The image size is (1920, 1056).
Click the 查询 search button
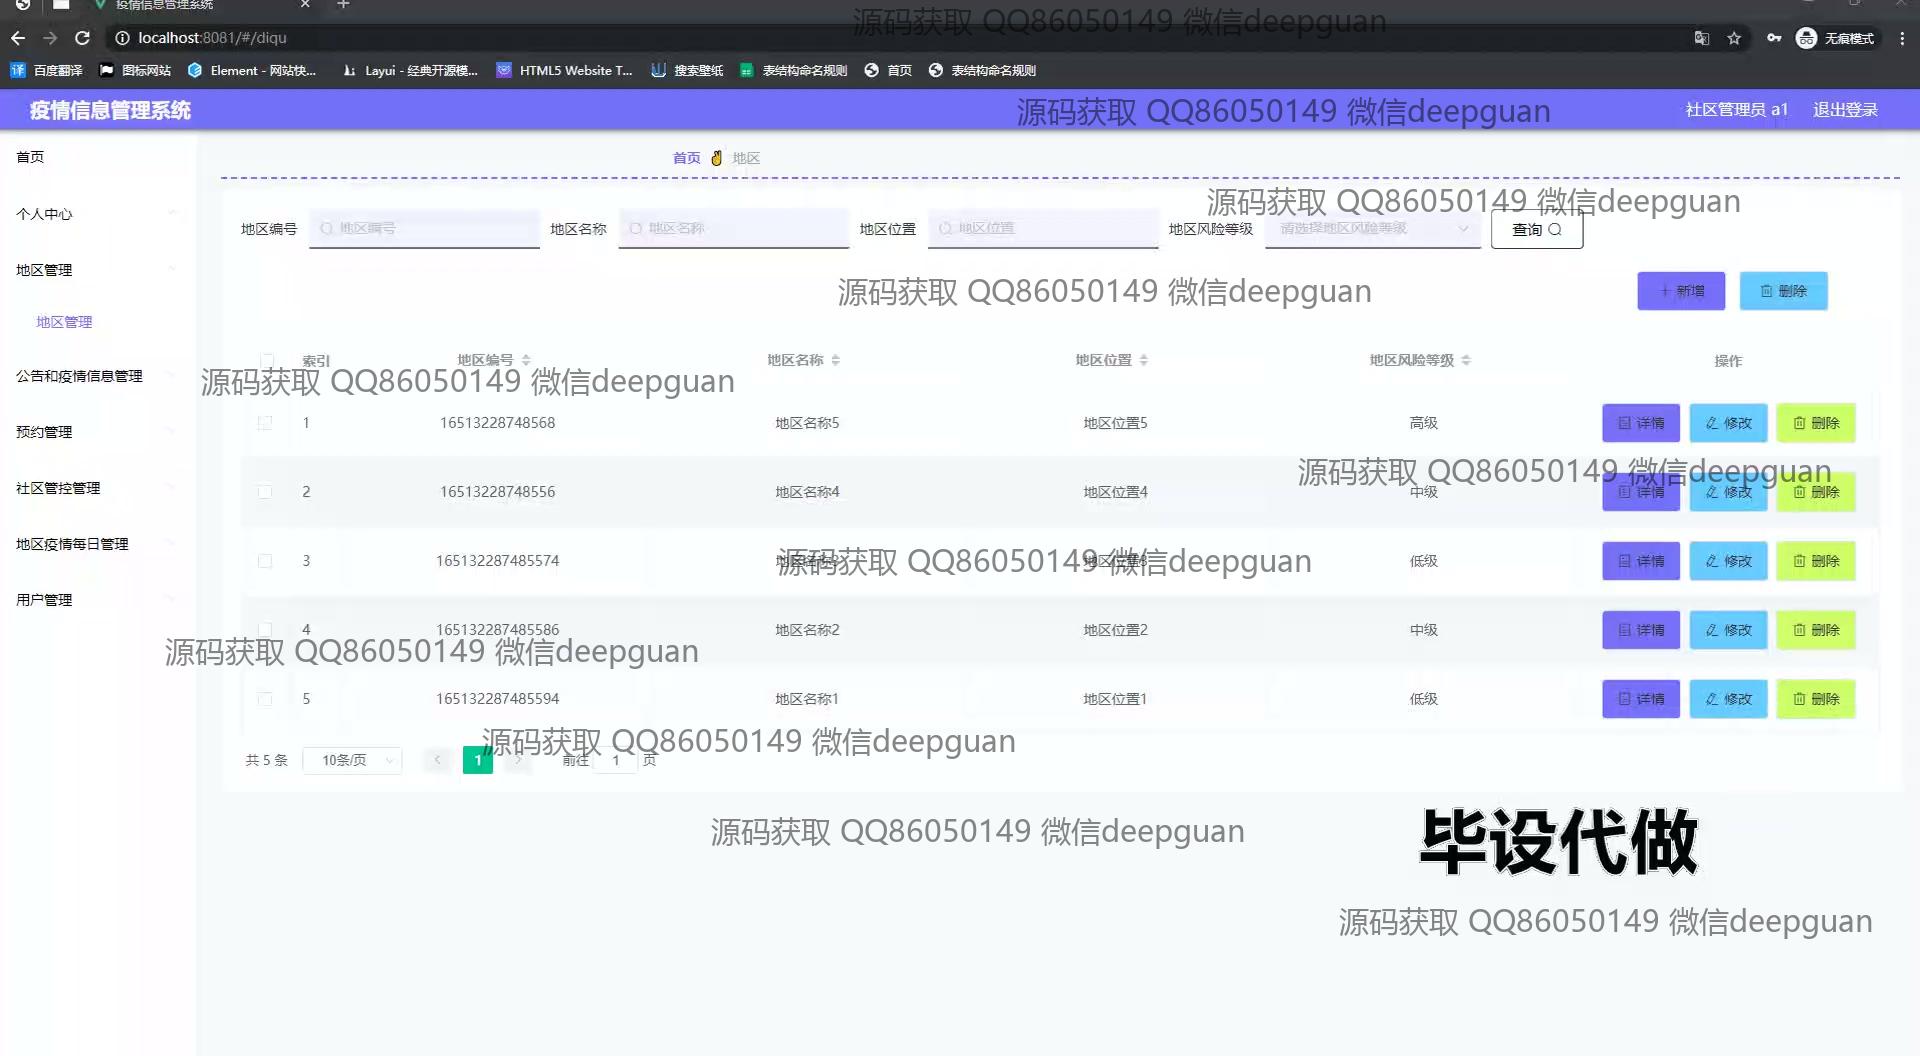[x=1537, y=229]
